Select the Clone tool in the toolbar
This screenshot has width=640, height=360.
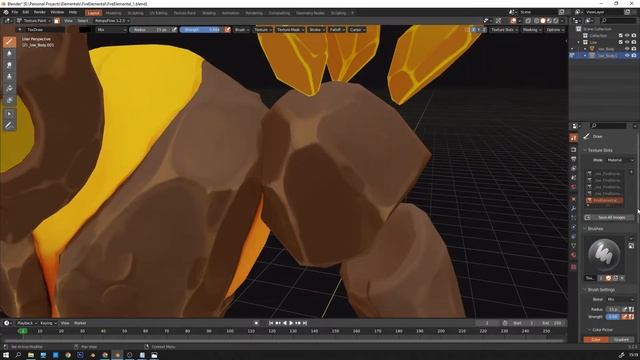9,77
